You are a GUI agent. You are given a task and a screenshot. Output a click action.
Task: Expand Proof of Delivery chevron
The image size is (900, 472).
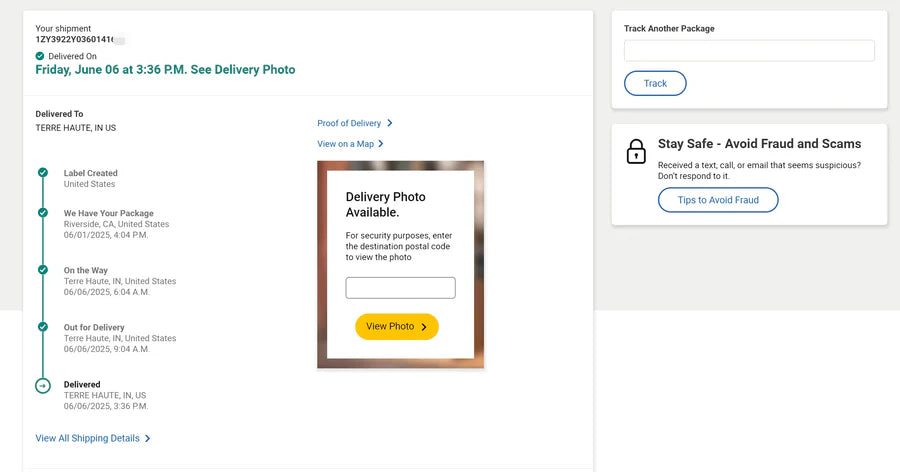(390, 123)
